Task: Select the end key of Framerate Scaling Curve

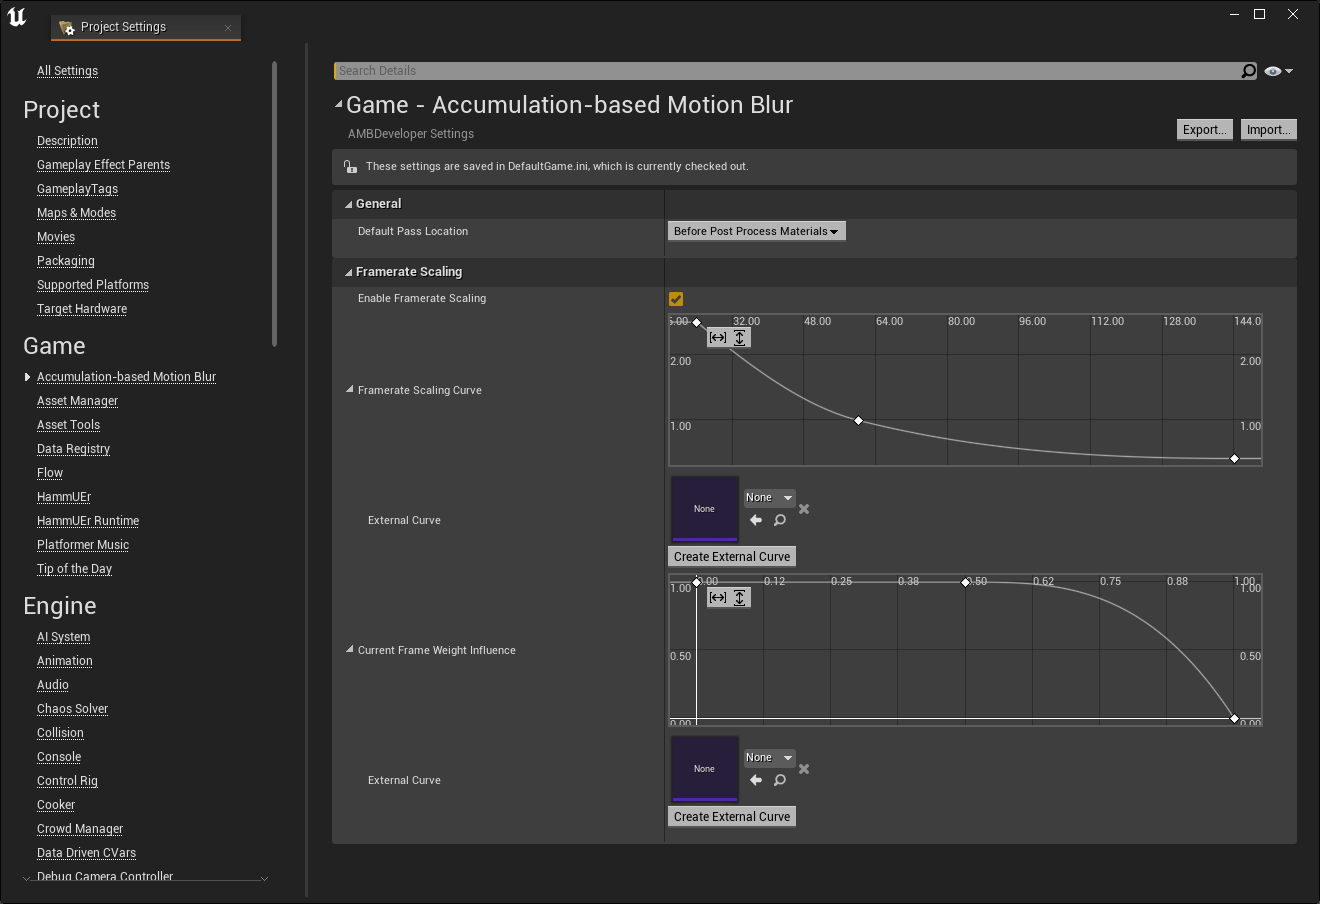Action: tap(1234, 458)
